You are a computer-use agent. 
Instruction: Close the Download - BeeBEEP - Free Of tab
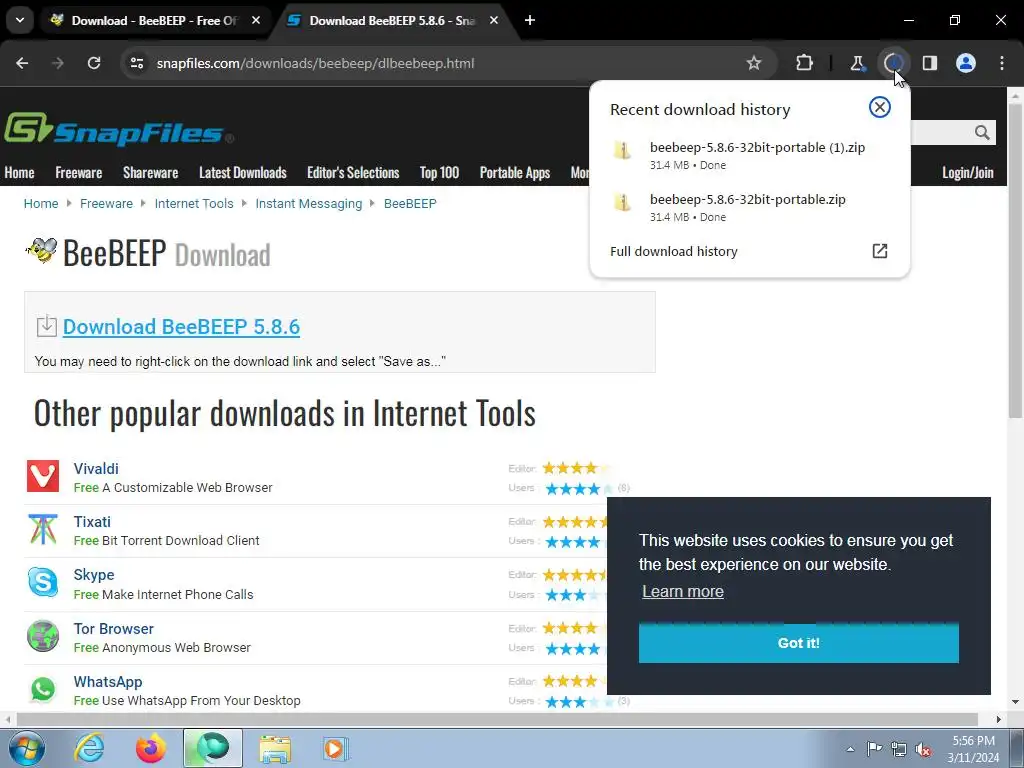pyautogui.click(x=256, y=21)
